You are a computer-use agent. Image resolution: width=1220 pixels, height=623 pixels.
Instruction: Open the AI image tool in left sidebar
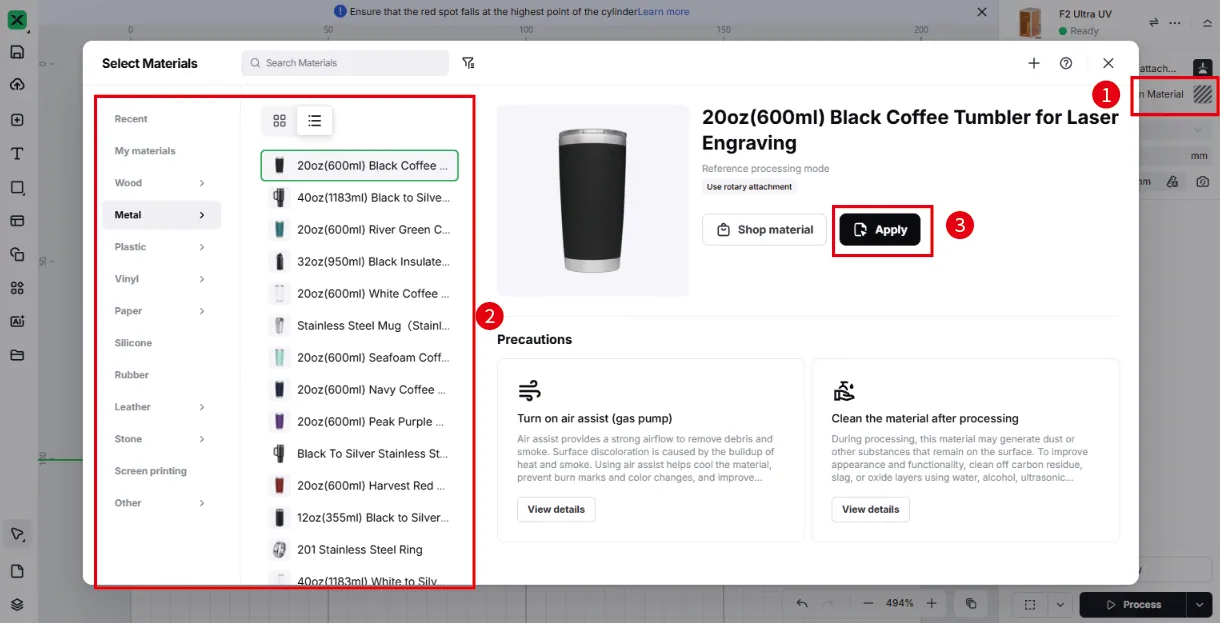click(17, 322)
